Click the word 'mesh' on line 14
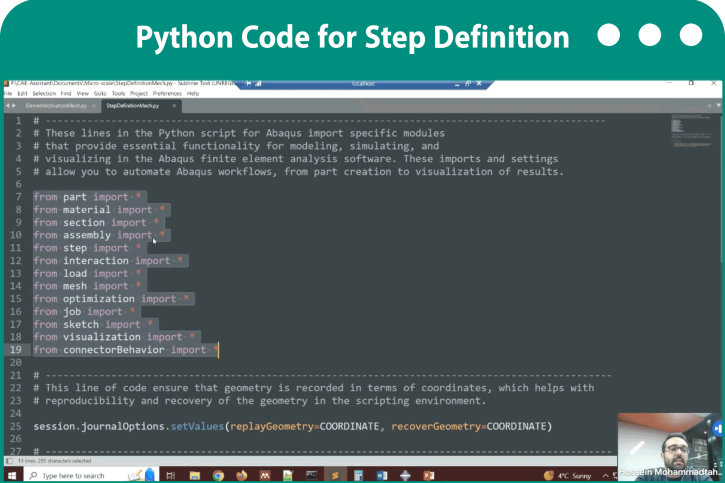The height and width of the screenshot is (483, 725). (75, 286)
